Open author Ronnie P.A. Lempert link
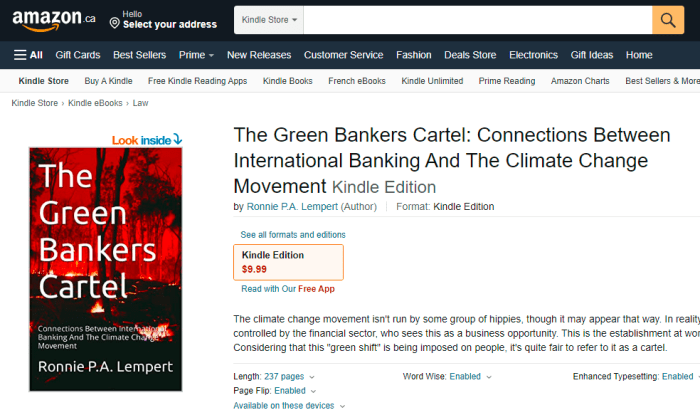 point(292,207)
